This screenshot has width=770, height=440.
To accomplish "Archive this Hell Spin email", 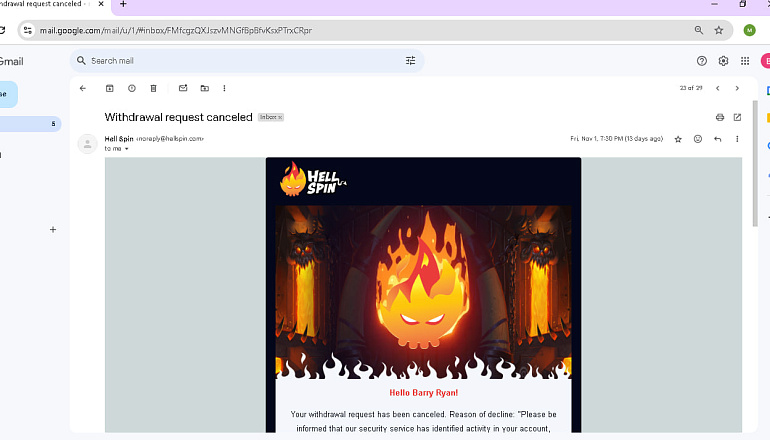I will pos(110,88).
